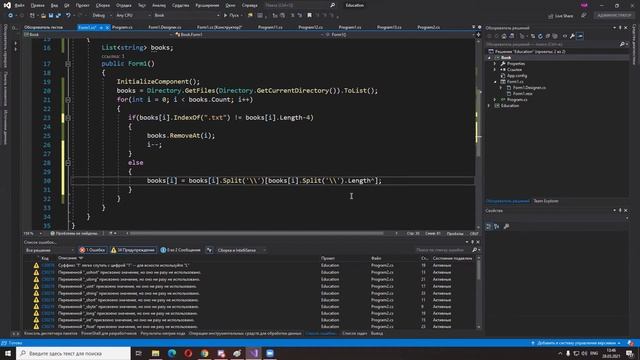Collapse the Form1 constructor at line 17

click(68, 64)
